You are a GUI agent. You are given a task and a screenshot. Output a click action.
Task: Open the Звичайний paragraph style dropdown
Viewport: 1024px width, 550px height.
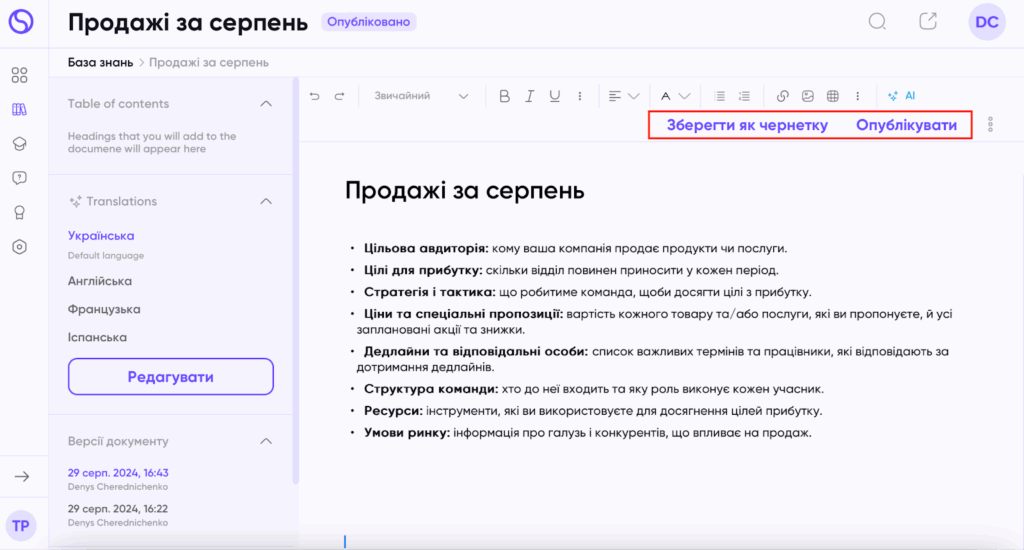421,96
